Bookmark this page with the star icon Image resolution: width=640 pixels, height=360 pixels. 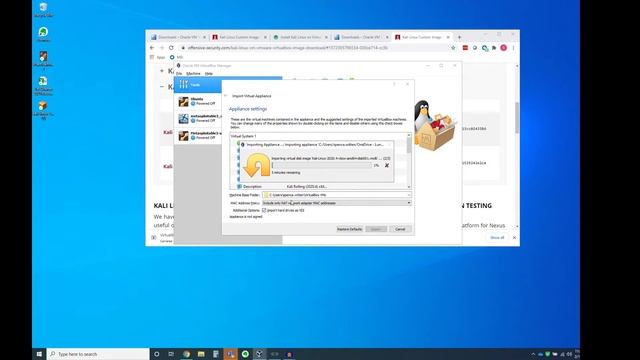453,48
